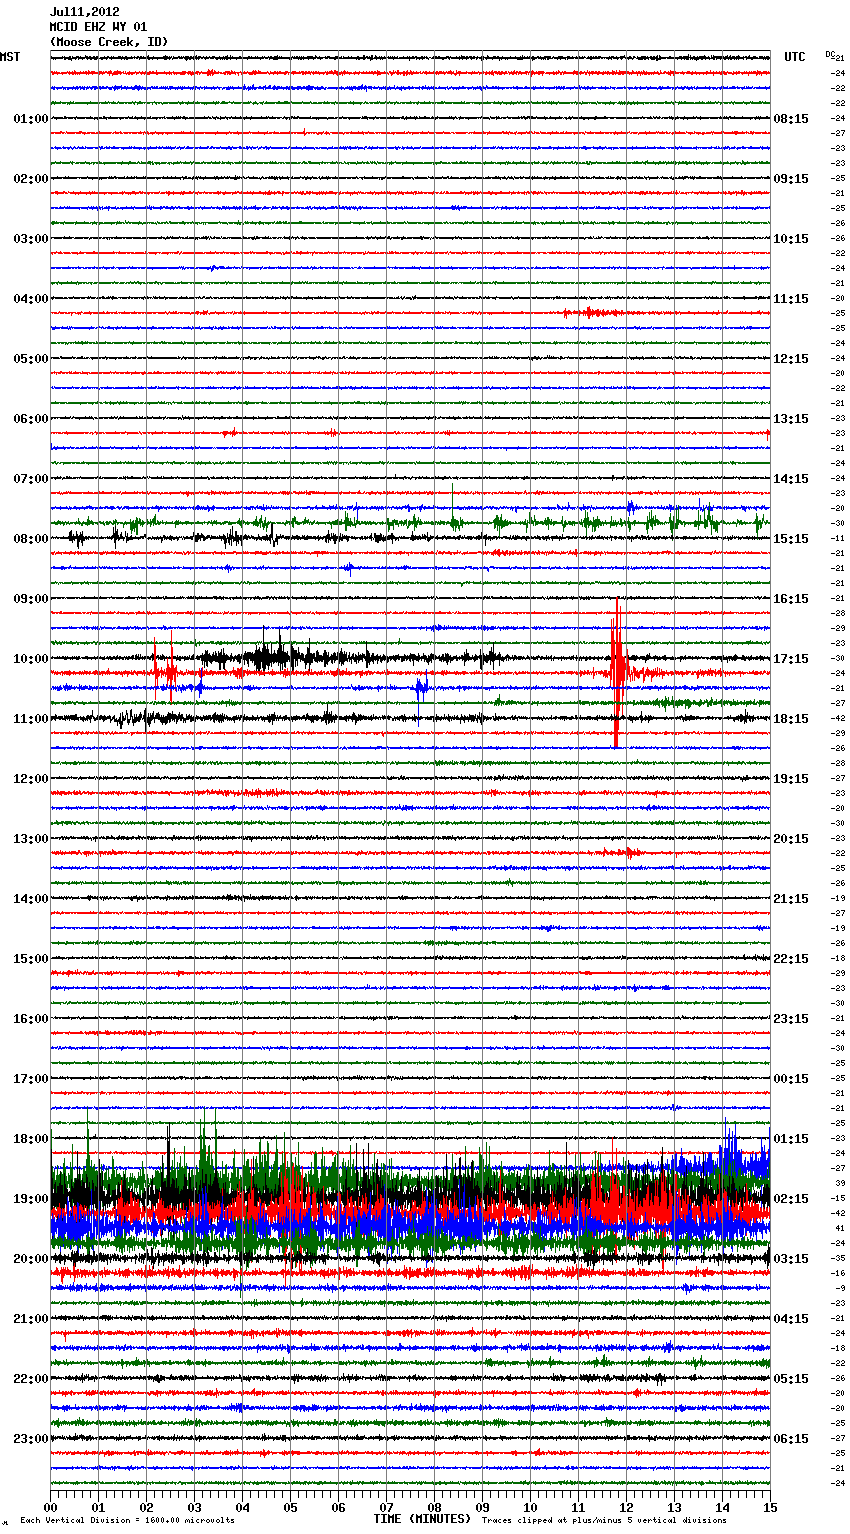Click minute tick label "03" on the time axis
This screenshot has height=1534, width=850.
(194, 1507)
